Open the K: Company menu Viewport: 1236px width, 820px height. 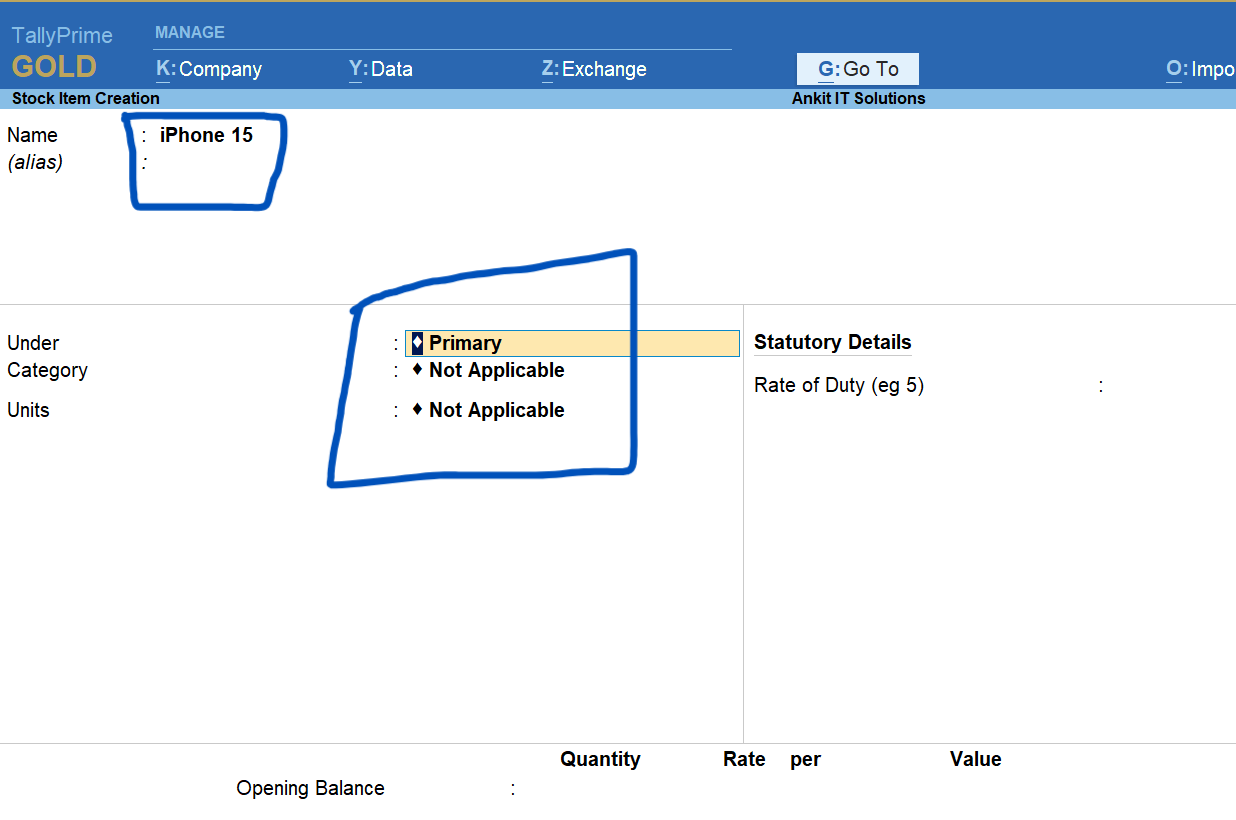209,69
